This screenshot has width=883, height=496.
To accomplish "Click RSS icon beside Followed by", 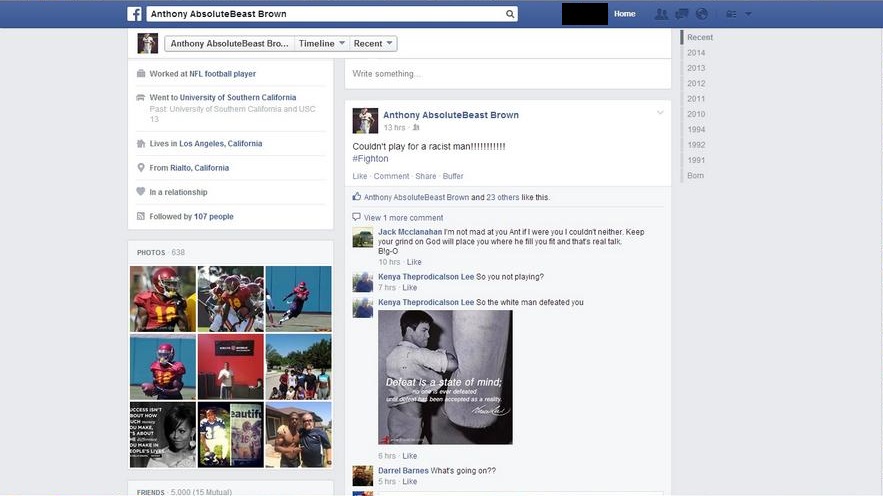I will click(141, 216).
